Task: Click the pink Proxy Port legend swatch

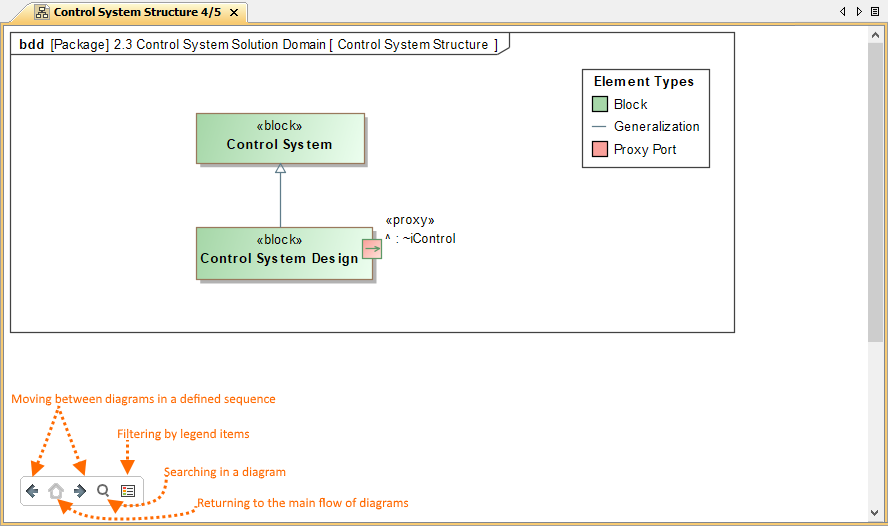Action: pyautogui.click(x=600, y=149)
